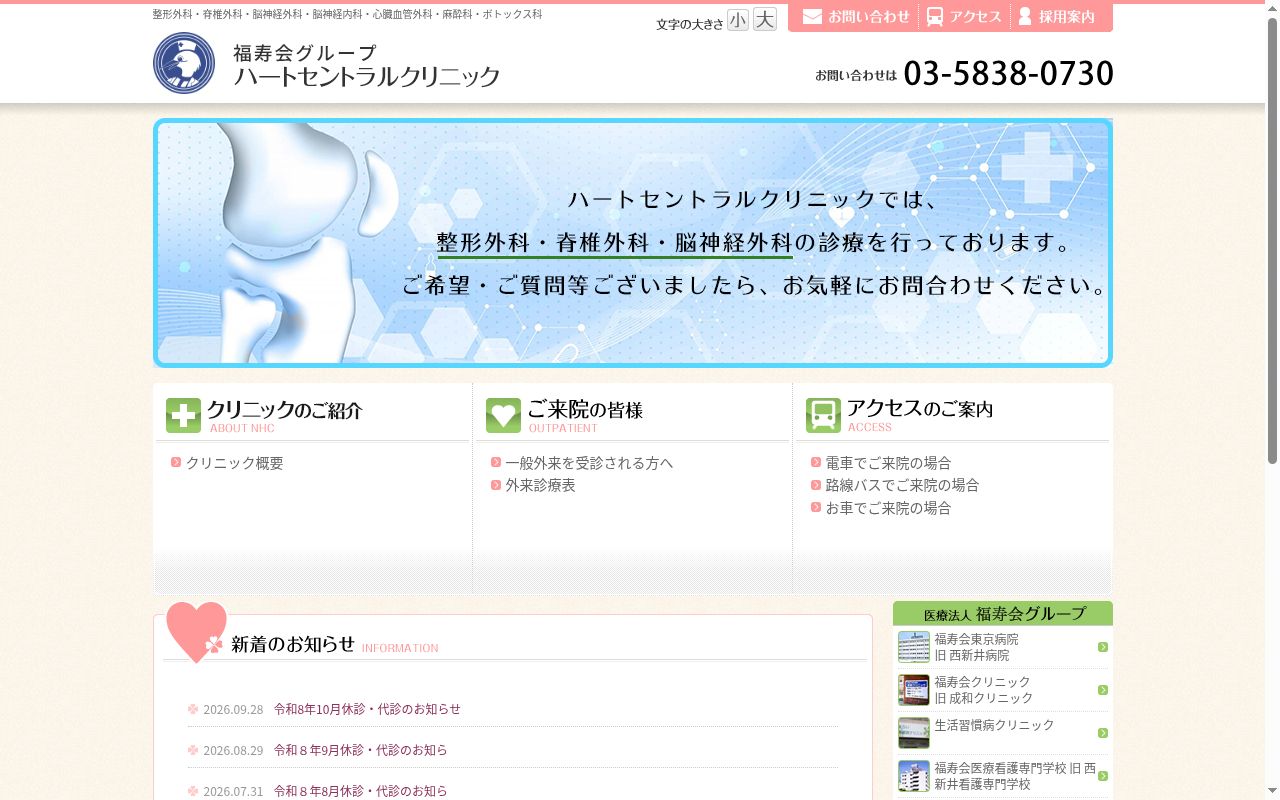Image resolution: width=1280 pixels, height=800 pixels.
Task: Click the clinic eagle logo emblem
Action: coord(184,63)
